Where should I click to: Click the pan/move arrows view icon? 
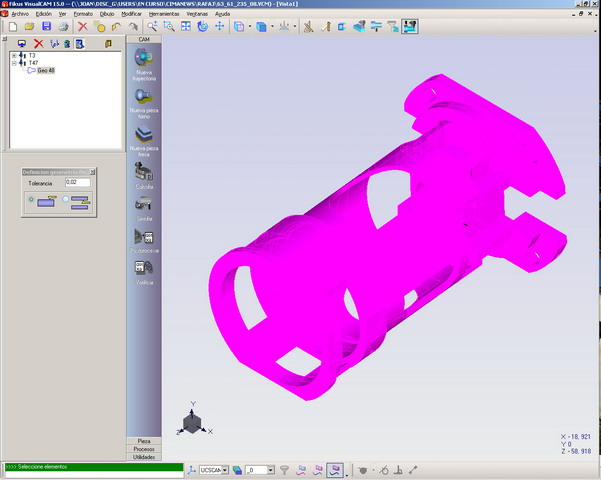(219, 27)
